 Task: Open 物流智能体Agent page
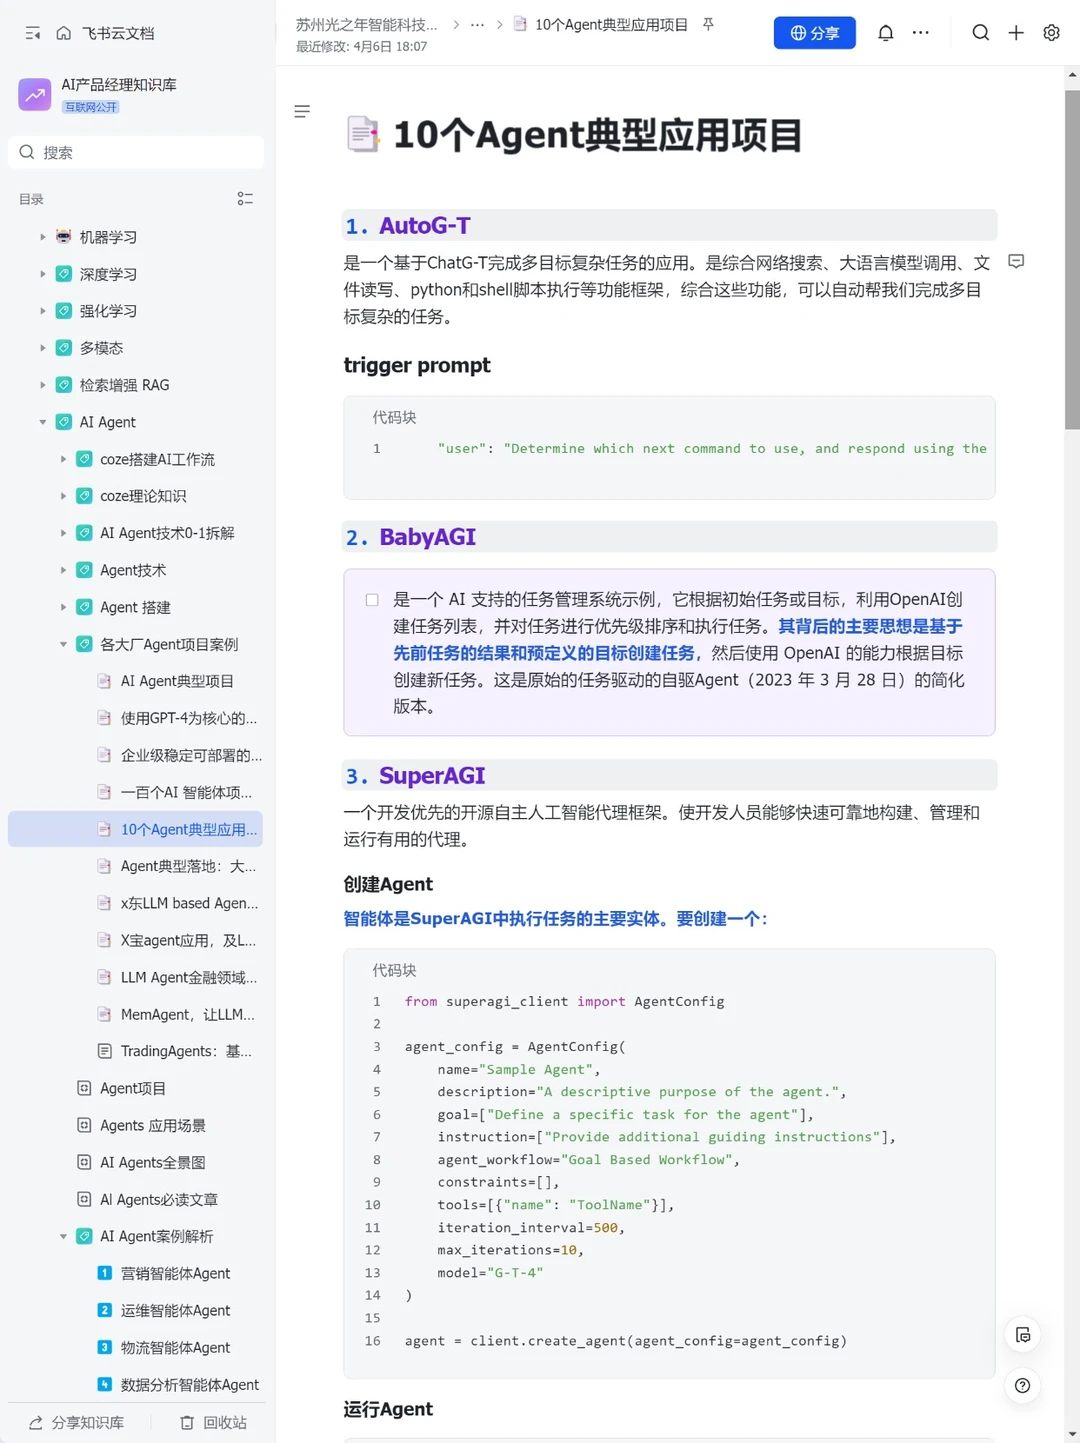point(175,1347)
